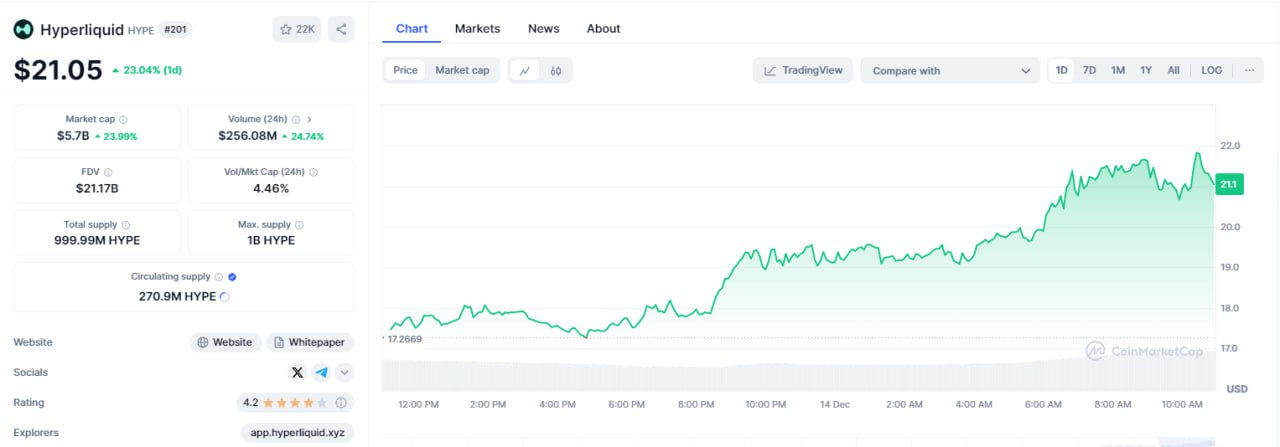Open the share icon button
Viewport: 1280px width, 447px height.
click(x=341, y=29)
